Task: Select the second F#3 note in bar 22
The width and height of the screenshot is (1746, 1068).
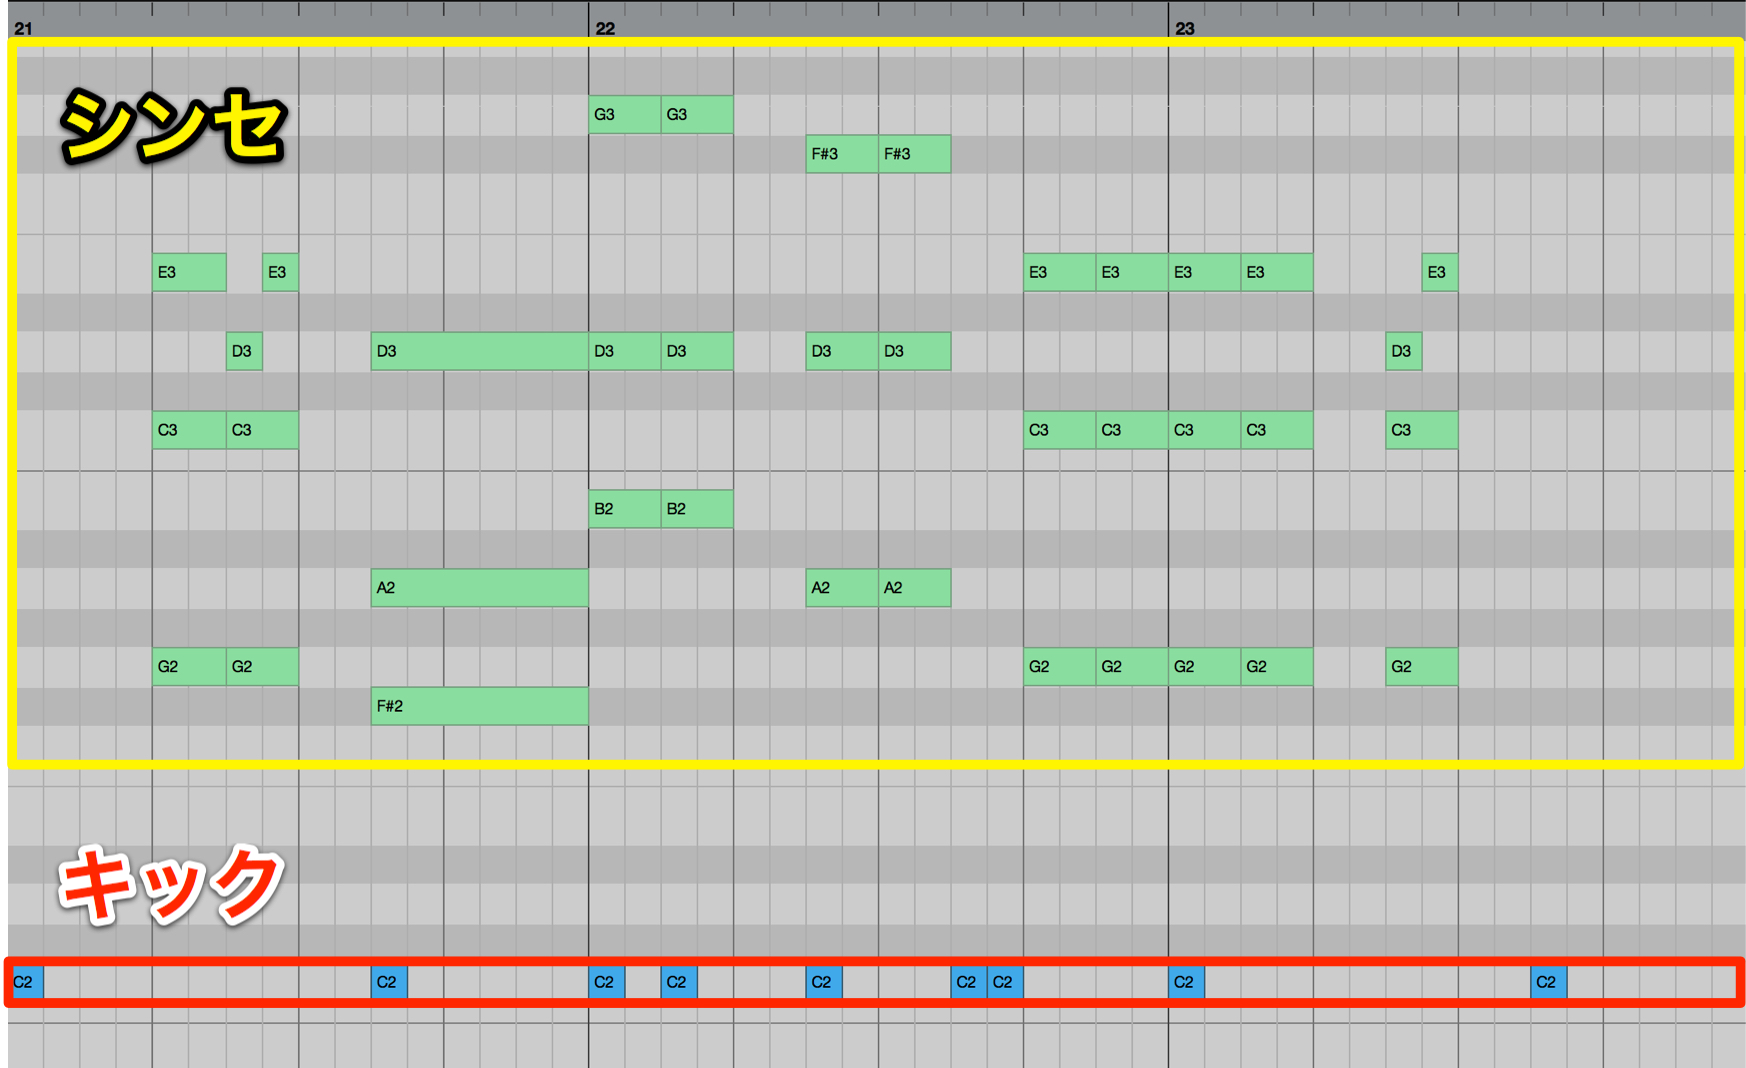Action: tap(915, 154)
